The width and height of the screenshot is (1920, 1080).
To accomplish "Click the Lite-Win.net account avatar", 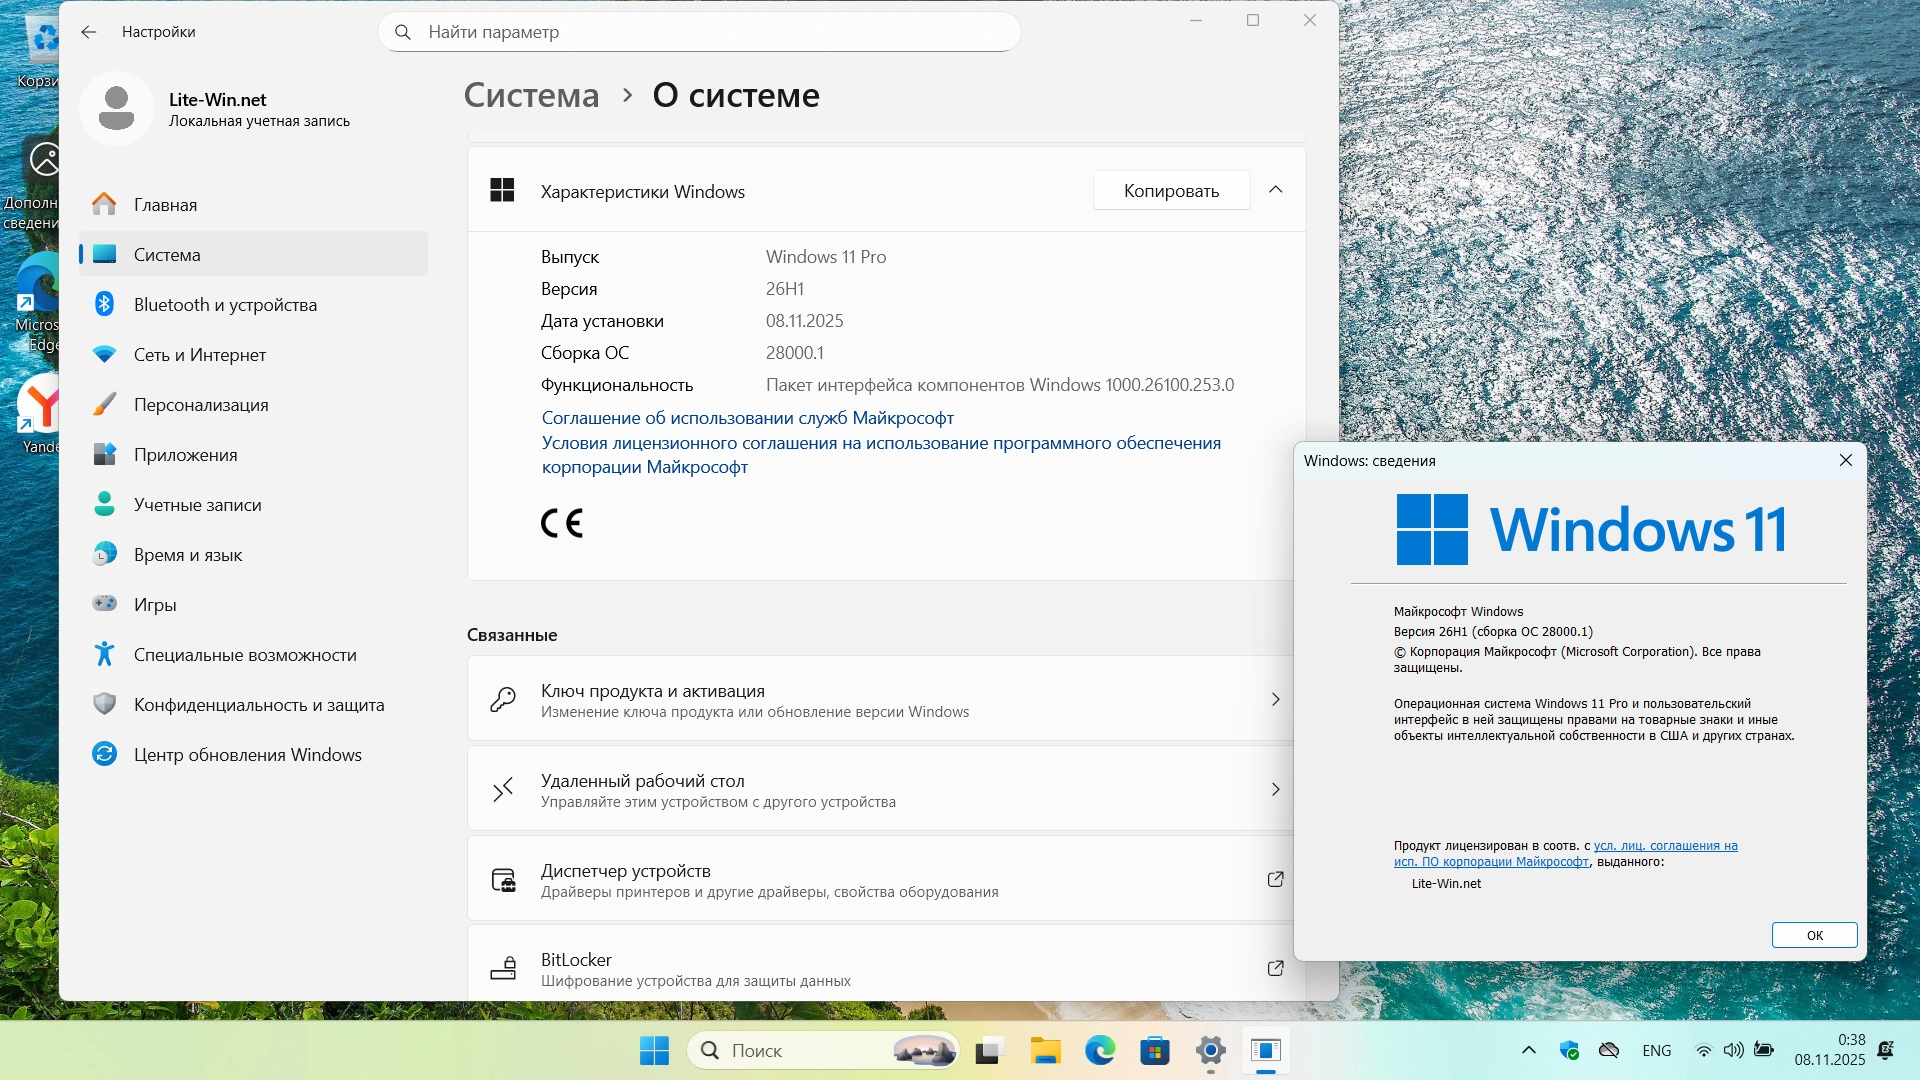I will pyautogui.click(x=116, y=109).
